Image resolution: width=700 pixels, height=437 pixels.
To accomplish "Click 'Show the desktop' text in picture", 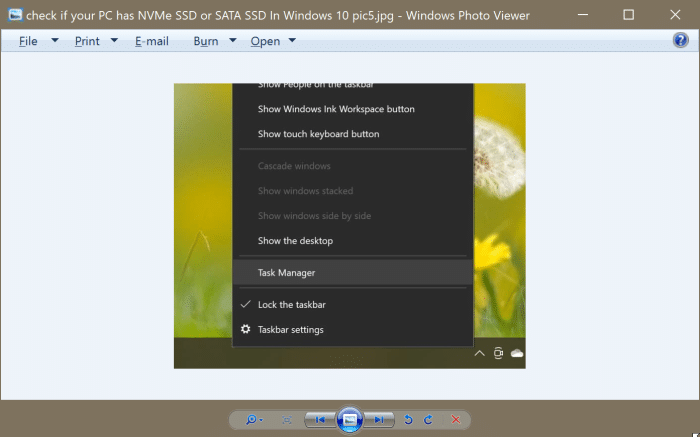I will [x=295, y=241].
